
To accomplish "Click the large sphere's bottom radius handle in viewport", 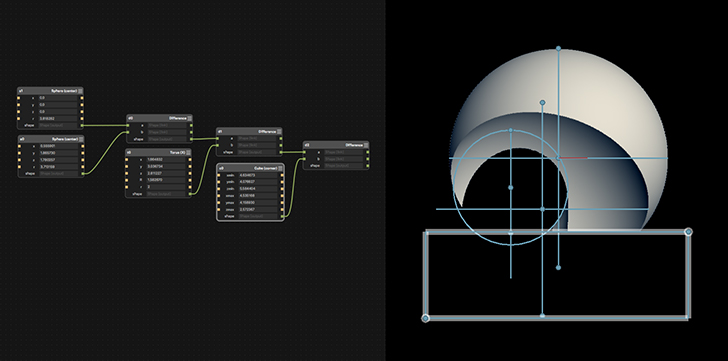I will pyautogui.click(x=558, y=267).
